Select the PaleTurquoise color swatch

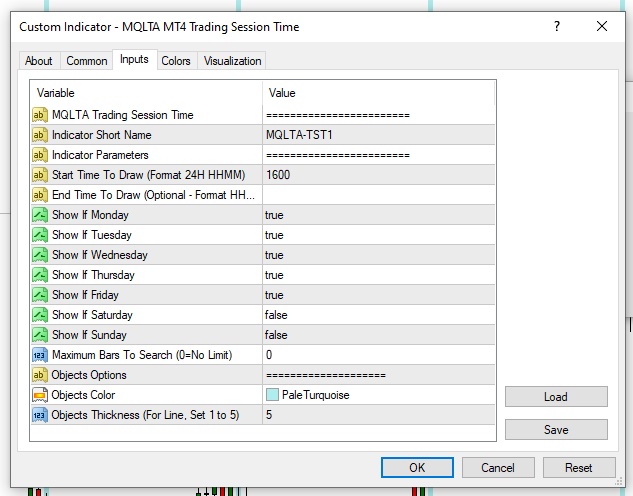click(x=273, y=395)
